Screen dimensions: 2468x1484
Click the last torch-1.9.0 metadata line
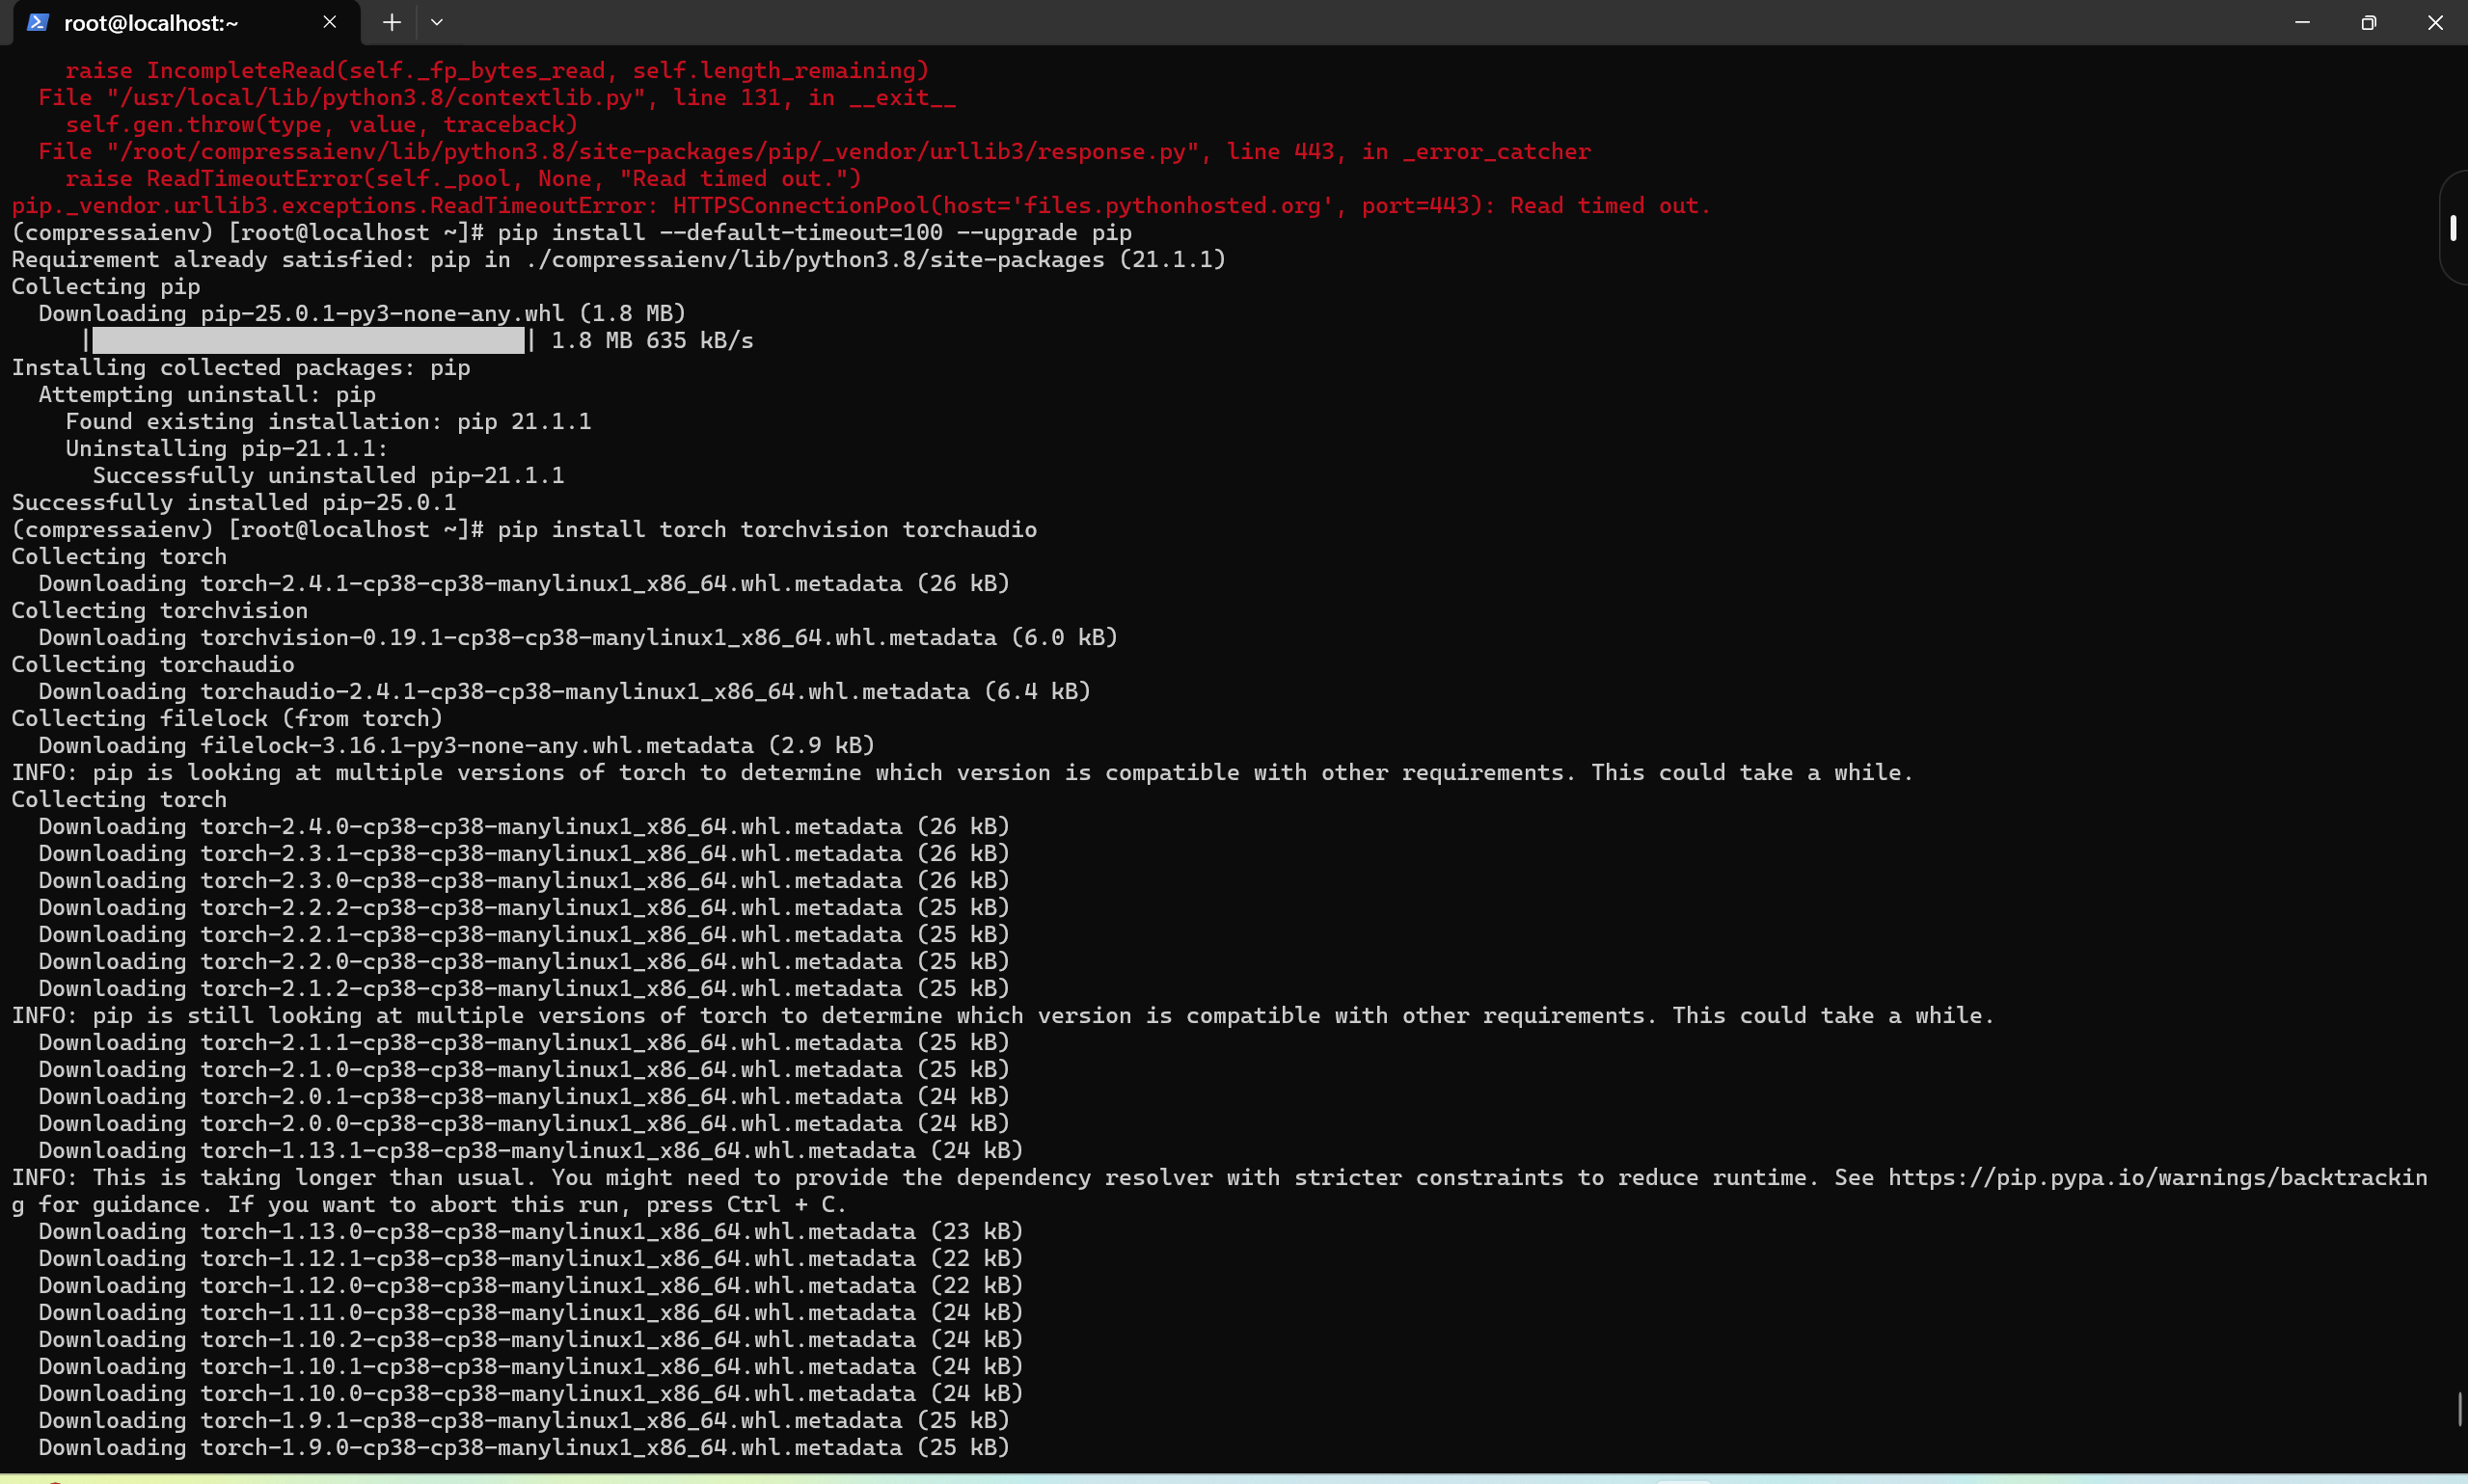pos(524,1447)
